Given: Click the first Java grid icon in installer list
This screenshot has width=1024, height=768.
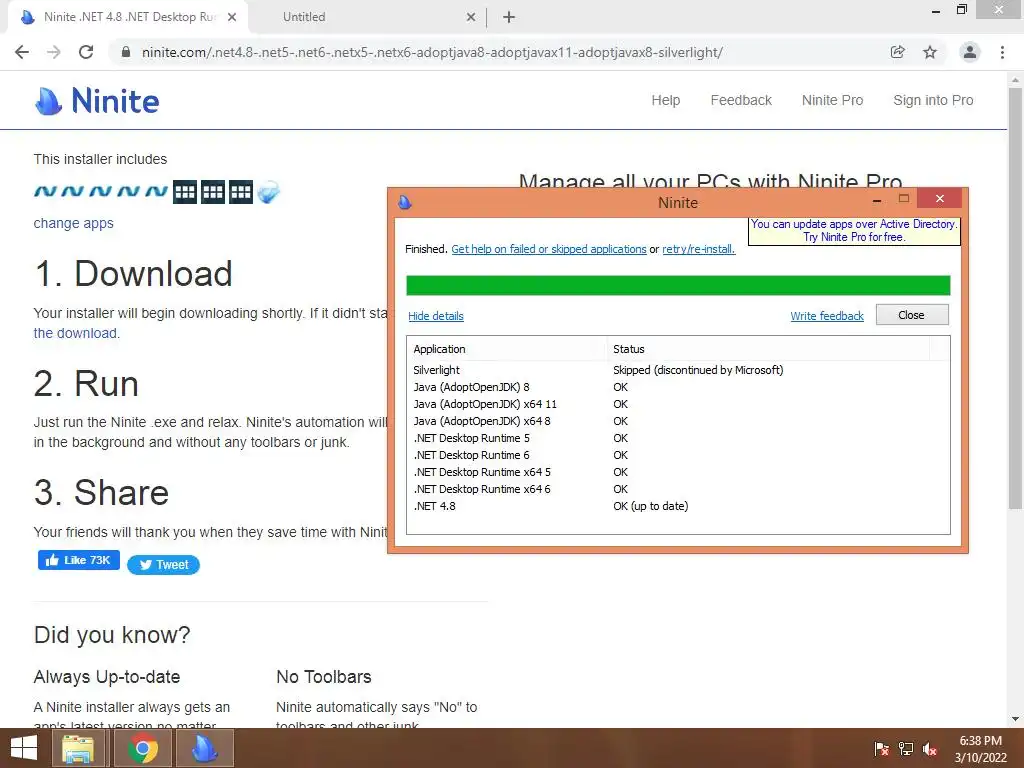Looking at the screenshot, I should tap(185, 192).
